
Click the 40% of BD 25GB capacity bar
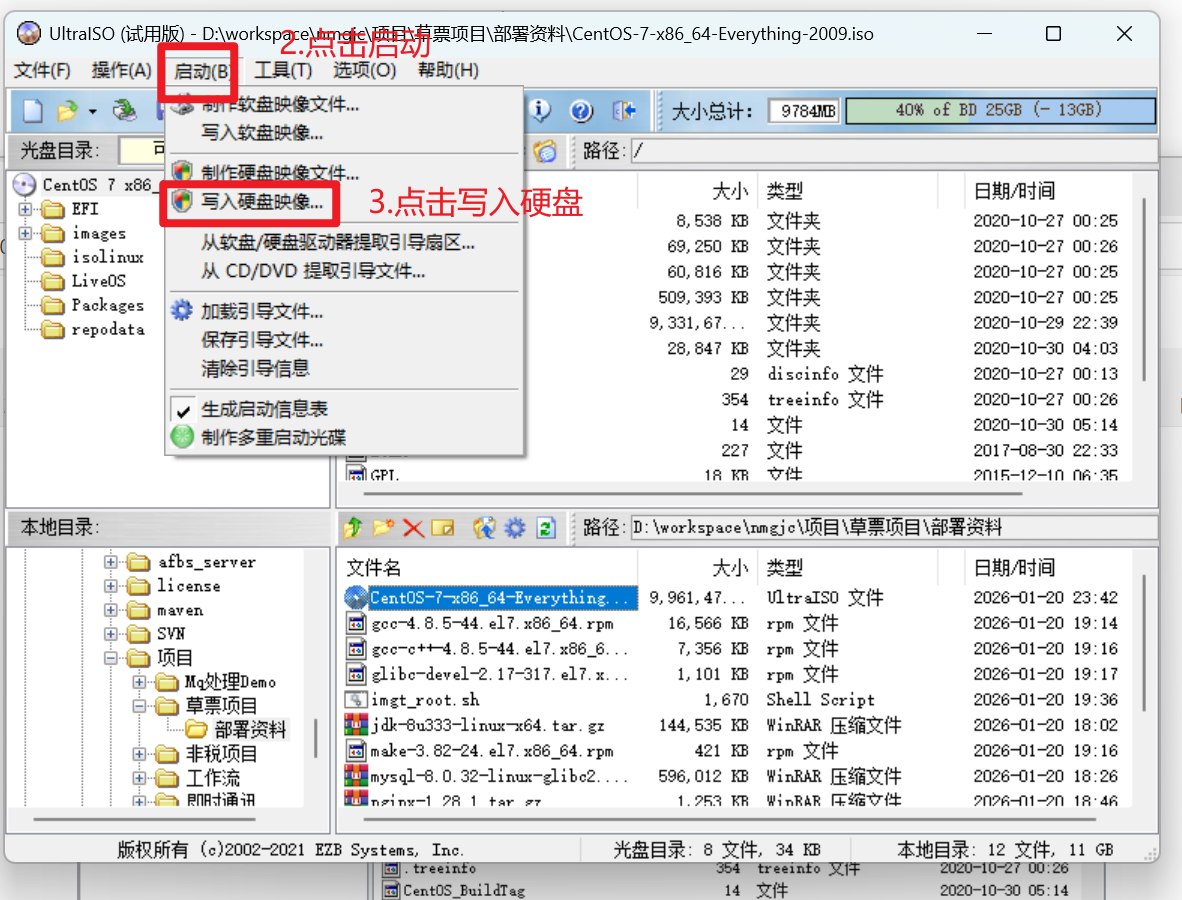[x=1000, y=111]
